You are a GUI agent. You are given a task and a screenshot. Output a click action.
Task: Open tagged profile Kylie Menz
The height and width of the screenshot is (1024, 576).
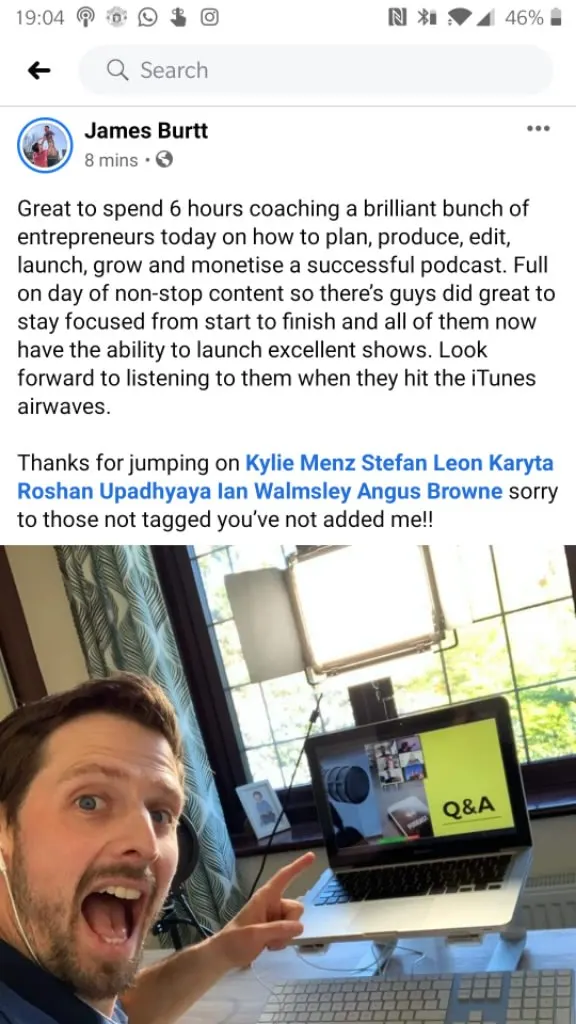[300, 463]
